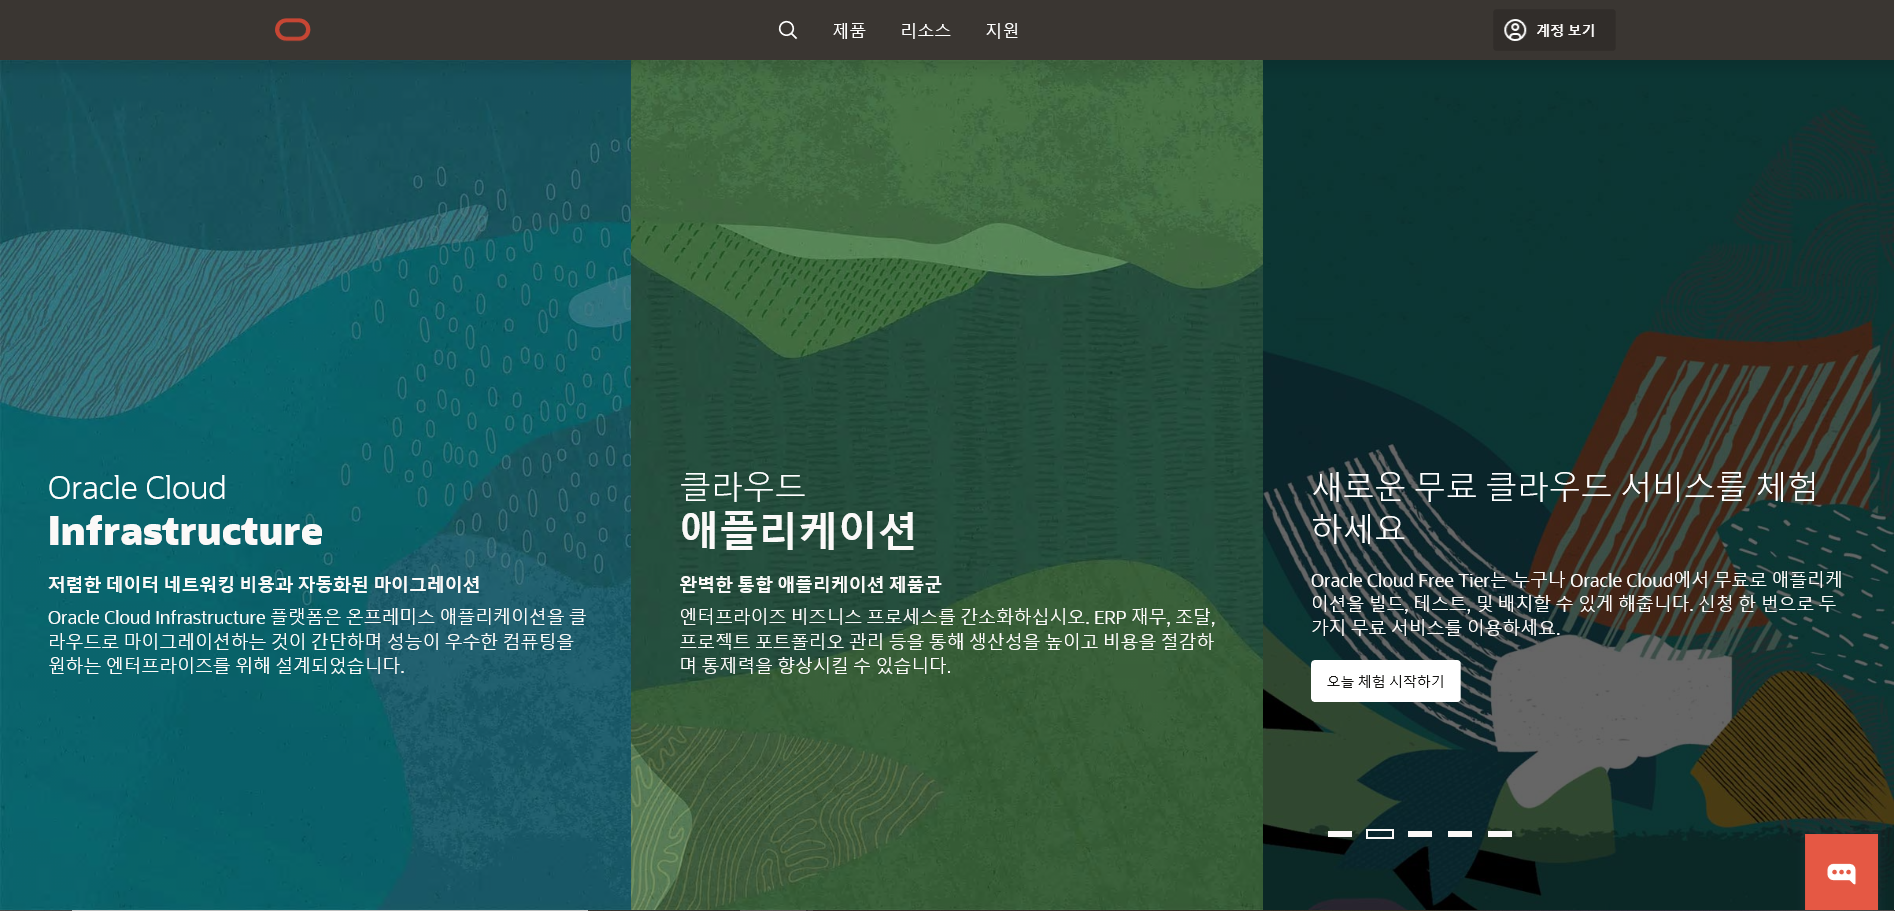Viewport: 1895px width, 911px height.
Task: Select the fourth carousel slide indicator
Action: tap(1460, 834)
